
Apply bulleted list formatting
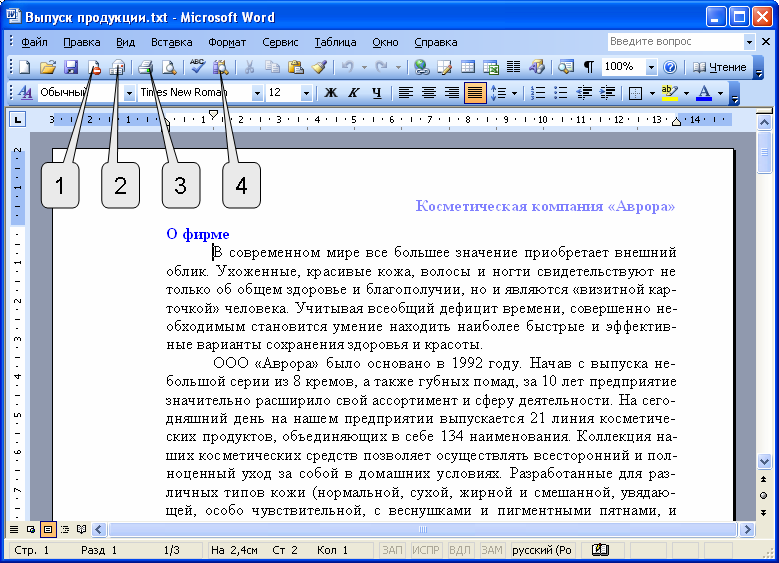click(x=560, y=93)
